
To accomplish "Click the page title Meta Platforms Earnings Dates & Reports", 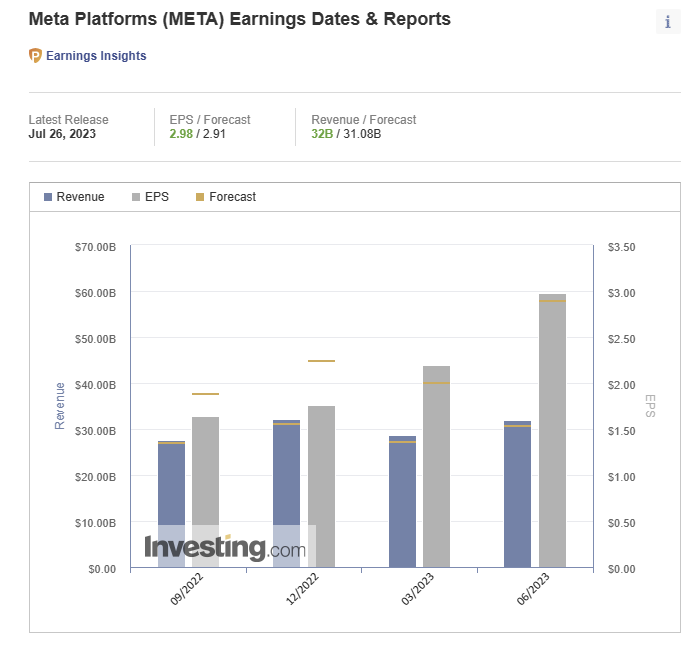I will [x=240, y=19].
